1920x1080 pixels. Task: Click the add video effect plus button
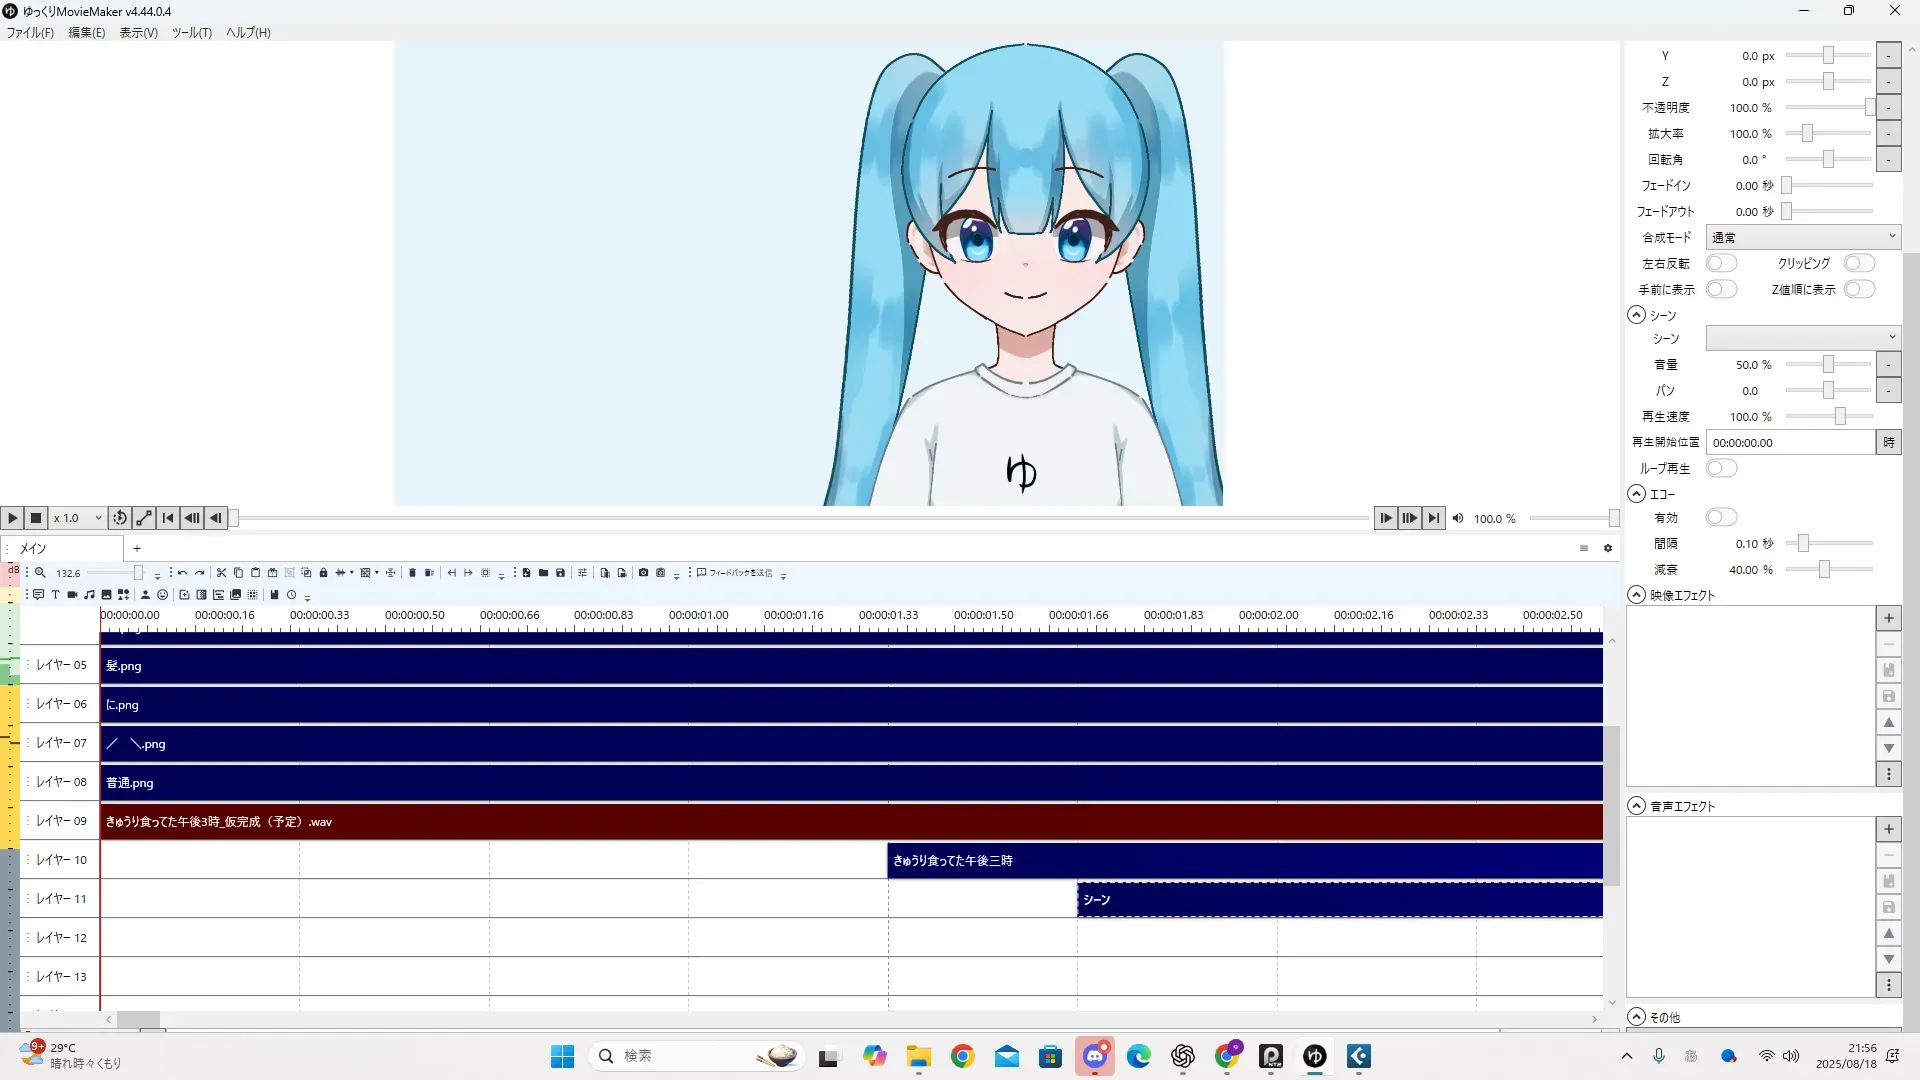click(1888, 618)
